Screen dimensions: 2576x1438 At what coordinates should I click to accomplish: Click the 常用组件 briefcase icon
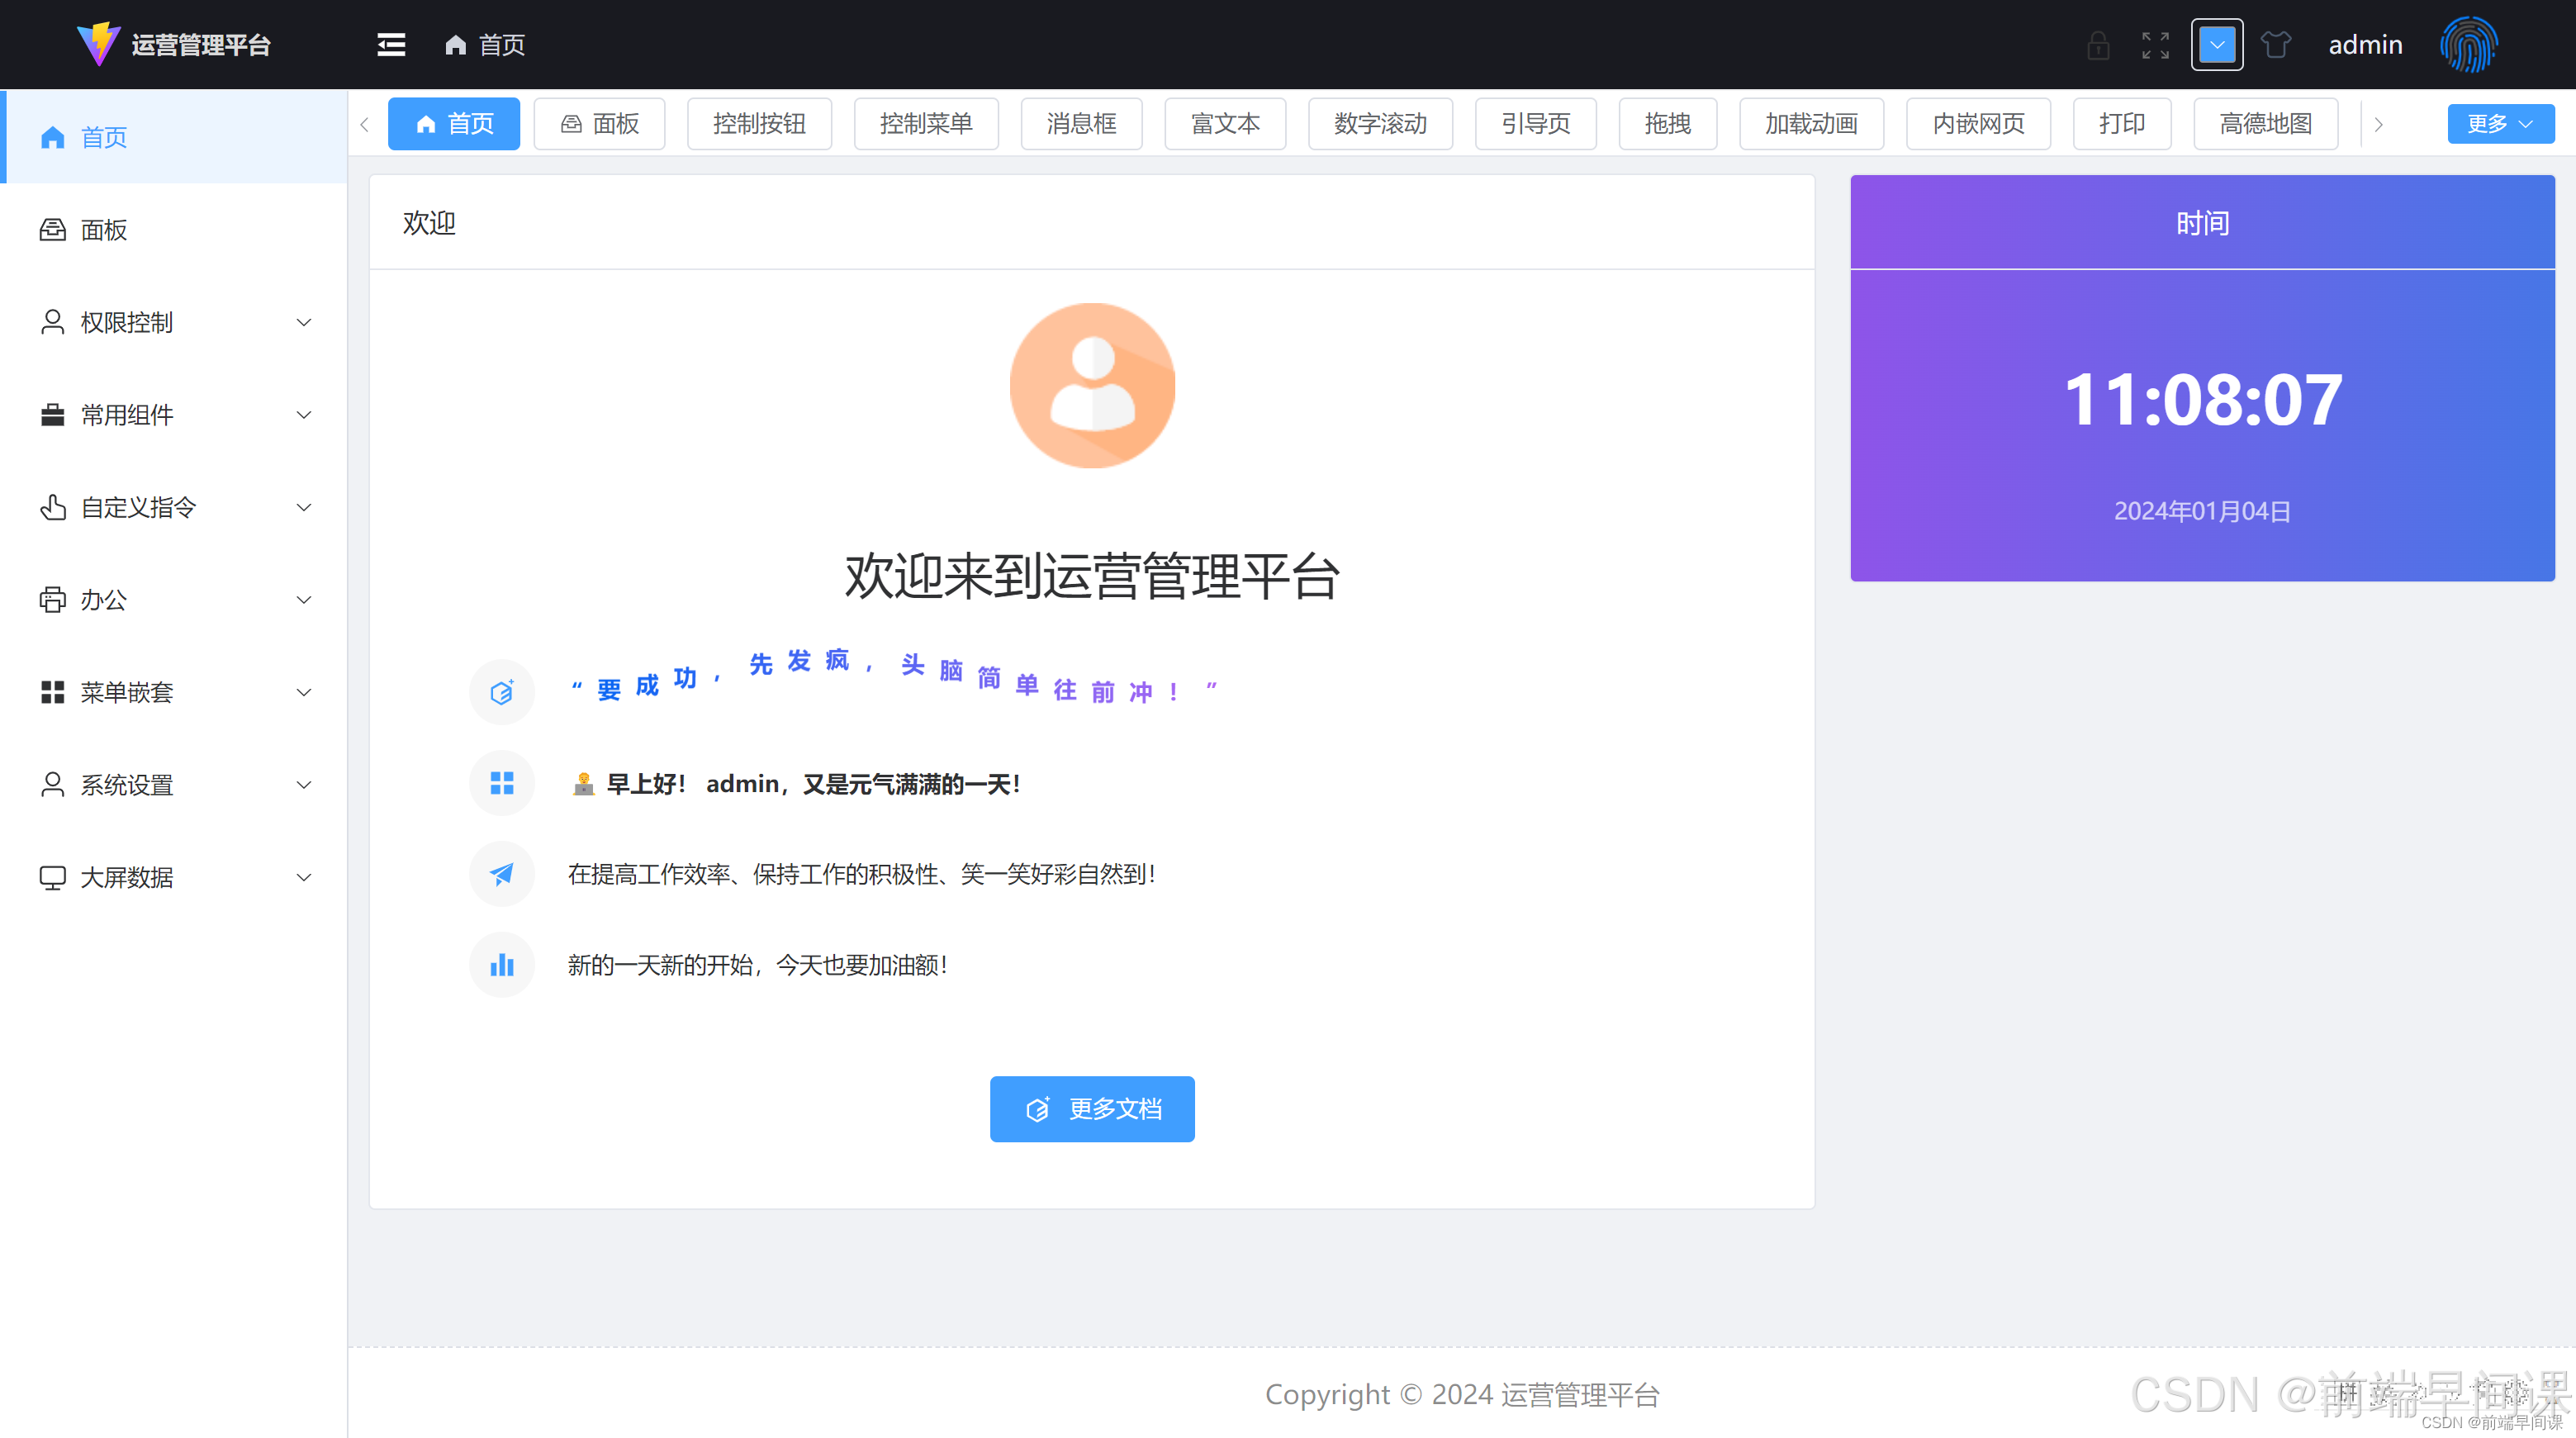click(53, 415)
